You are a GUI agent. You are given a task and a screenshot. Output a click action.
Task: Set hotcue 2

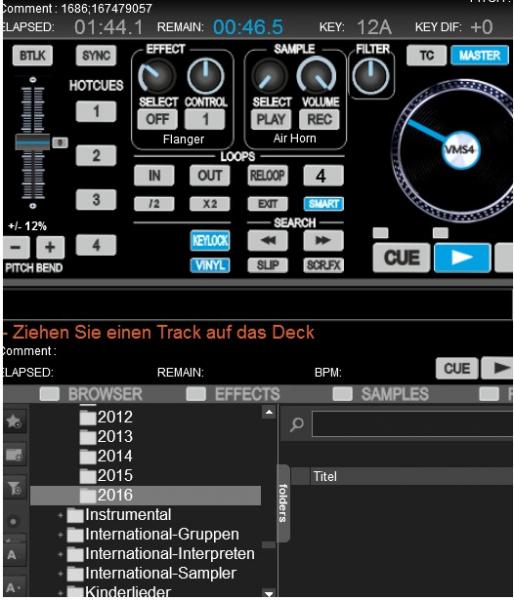pyautogui.click(x=96, y=155)
